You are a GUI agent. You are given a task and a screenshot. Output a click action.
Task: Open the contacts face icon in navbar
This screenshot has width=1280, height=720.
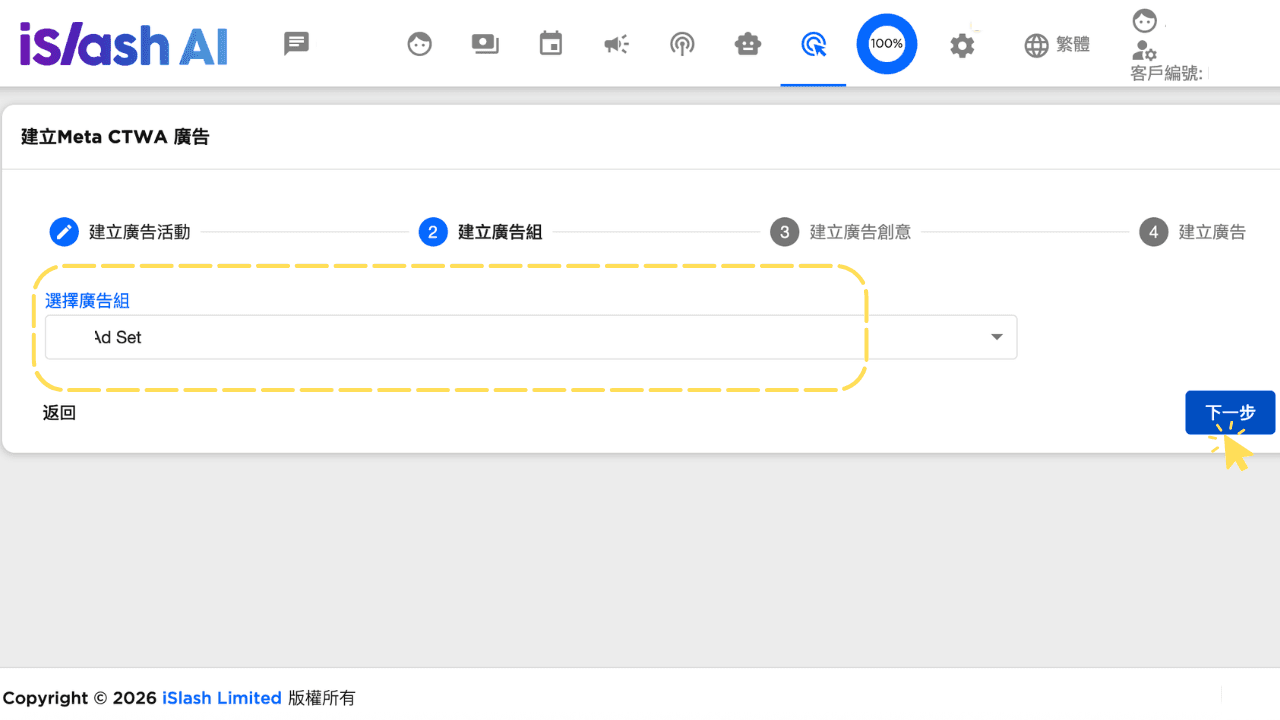tap(420, 44)
